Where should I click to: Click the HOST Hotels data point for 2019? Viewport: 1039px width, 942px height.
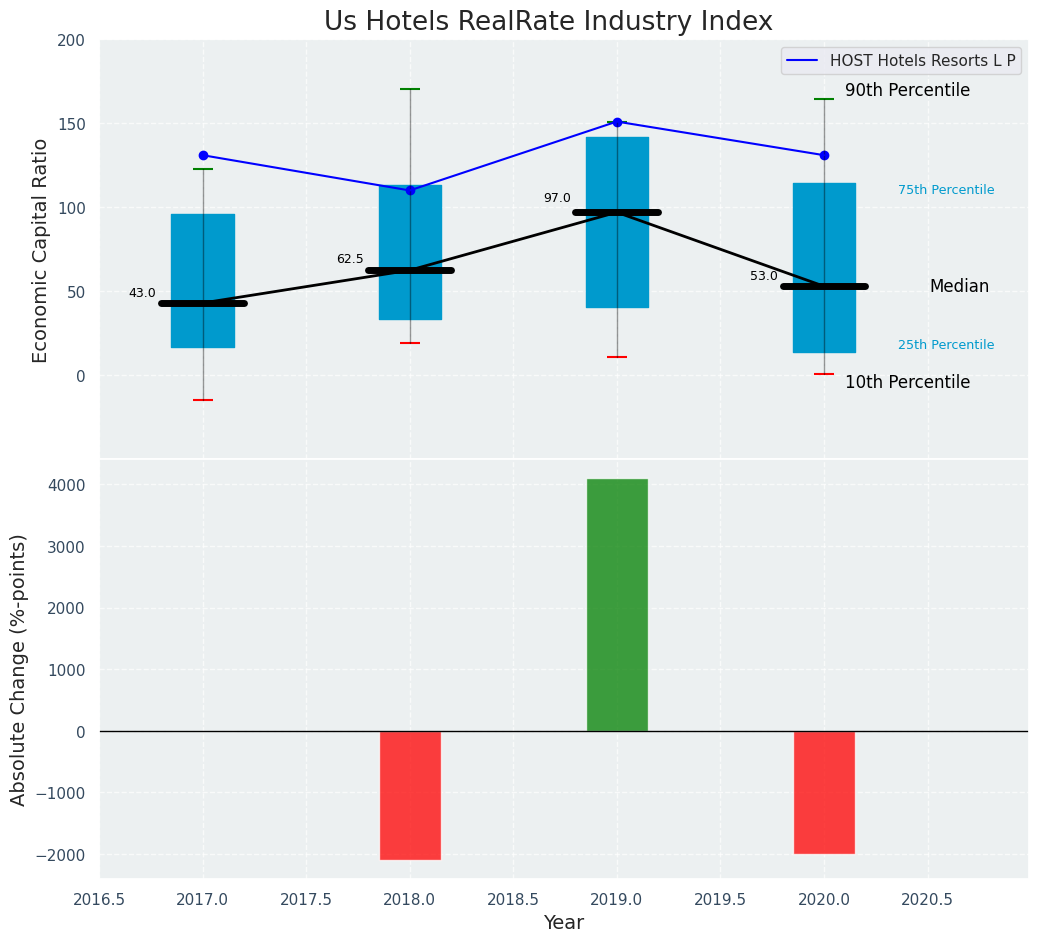click(617, 123)
